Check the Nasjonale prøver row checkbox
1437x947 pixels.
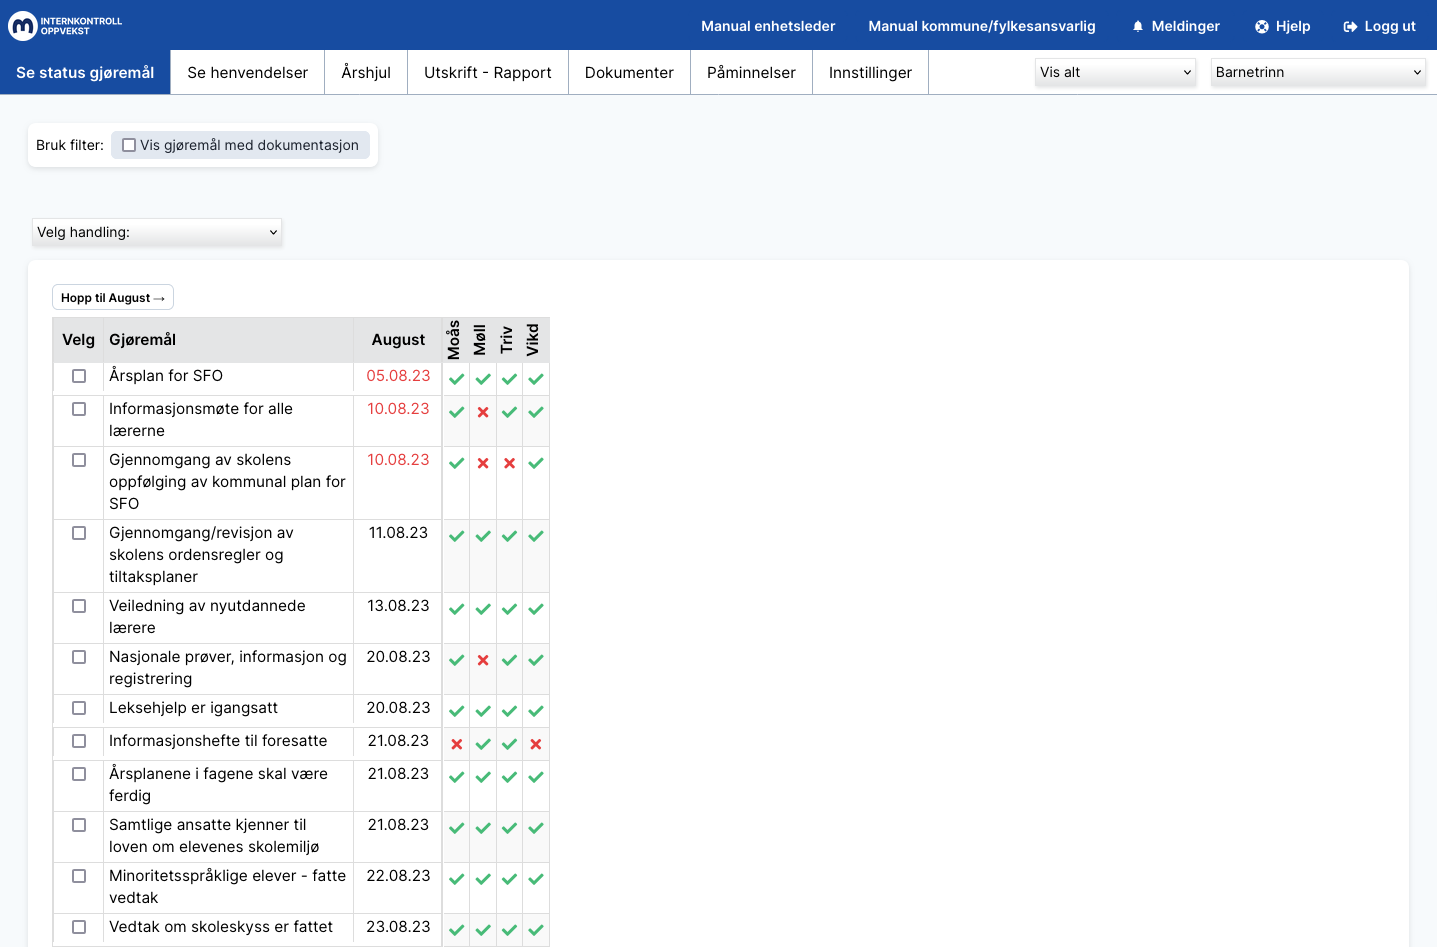79,657
